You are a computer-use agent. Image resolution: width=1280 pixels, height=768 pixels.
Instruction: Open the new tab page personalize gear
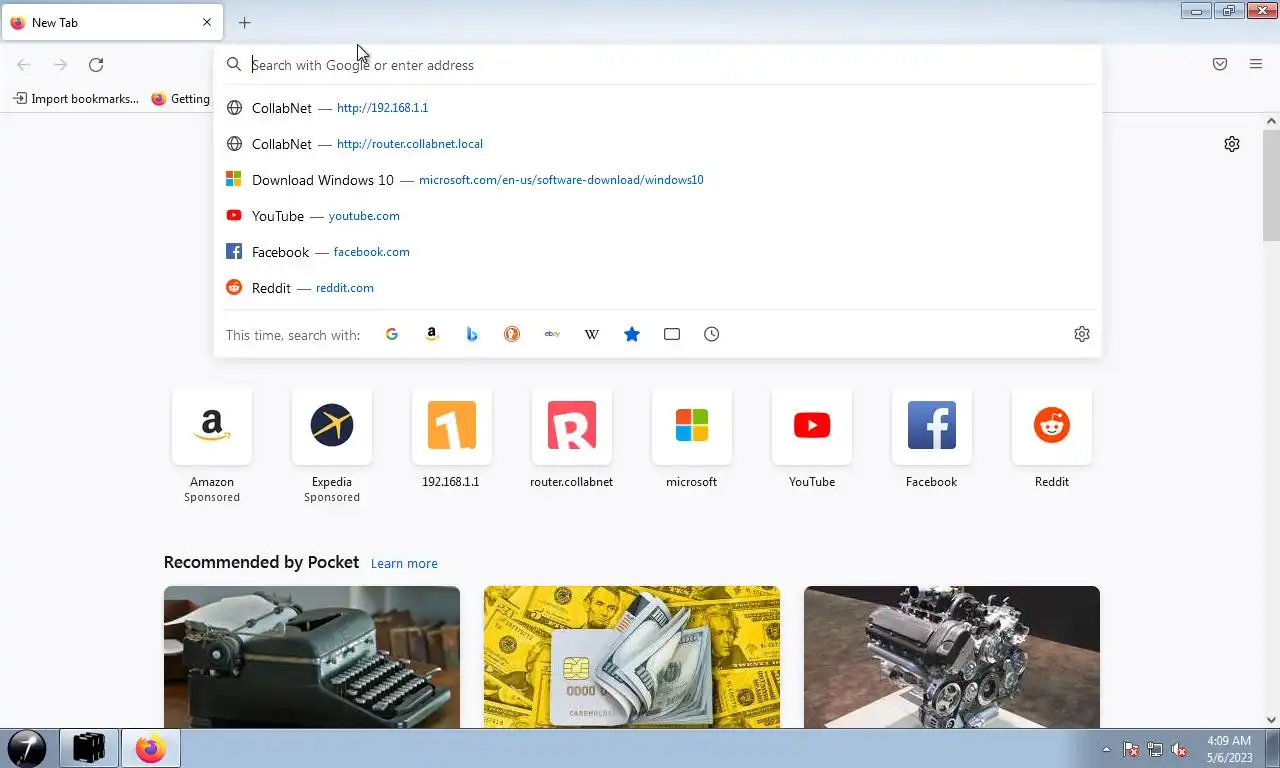click(1232, 144)
